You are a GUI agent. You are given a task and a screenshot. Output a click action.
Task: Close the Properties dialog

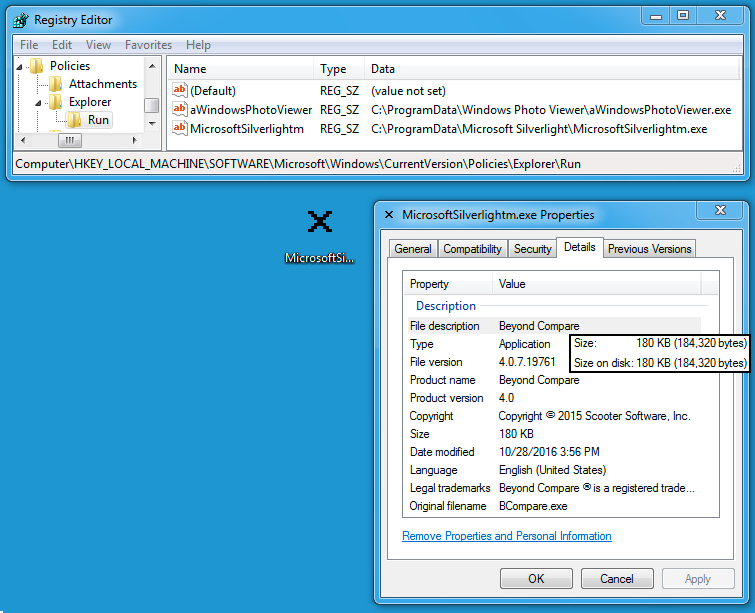coord(720,210)
